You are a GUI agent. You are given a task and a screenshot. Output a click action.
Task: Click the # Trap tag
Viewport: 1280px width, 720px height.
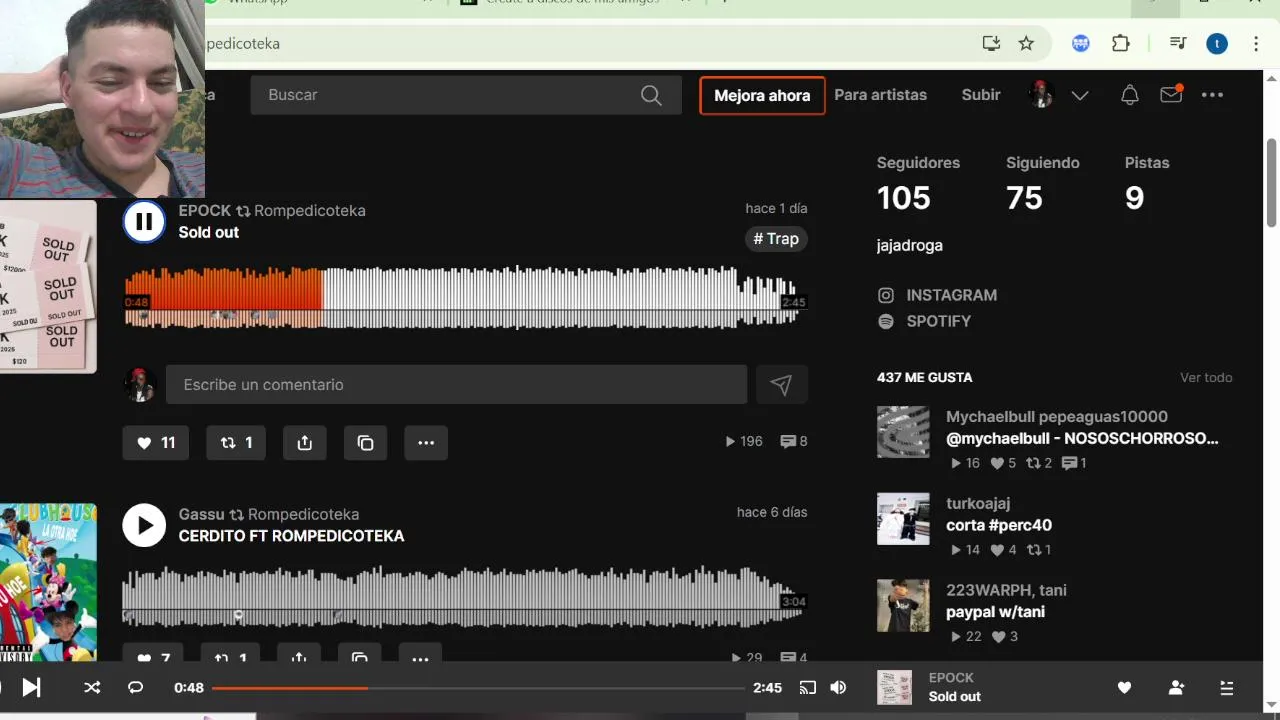pyautogui.click(x=776, y=239)
